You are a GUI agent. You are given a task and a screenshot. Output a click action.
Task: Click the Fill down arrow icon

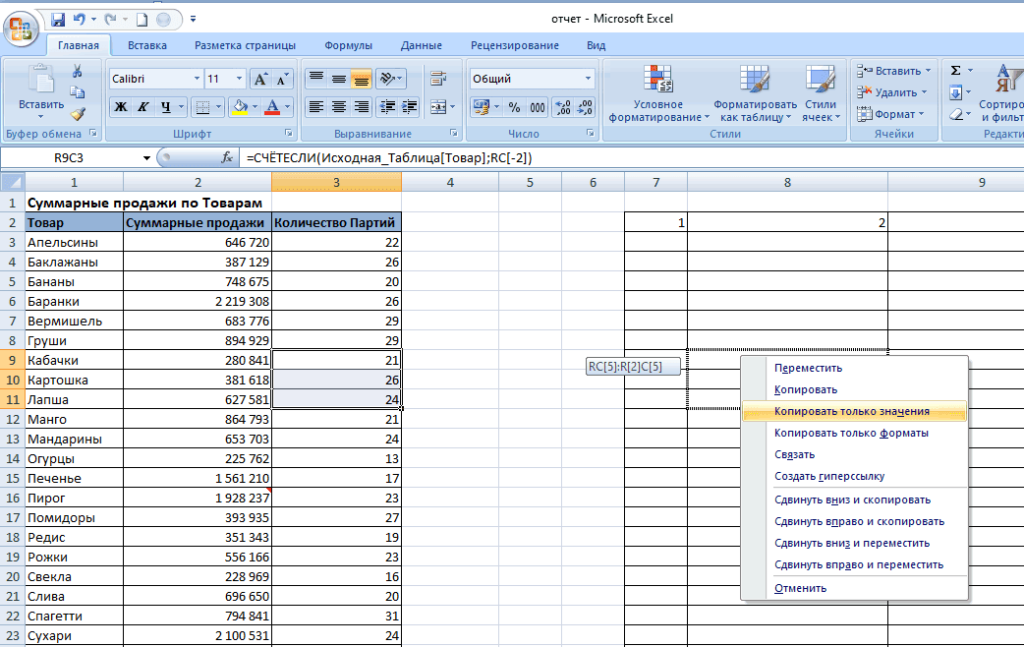[955, 93]
